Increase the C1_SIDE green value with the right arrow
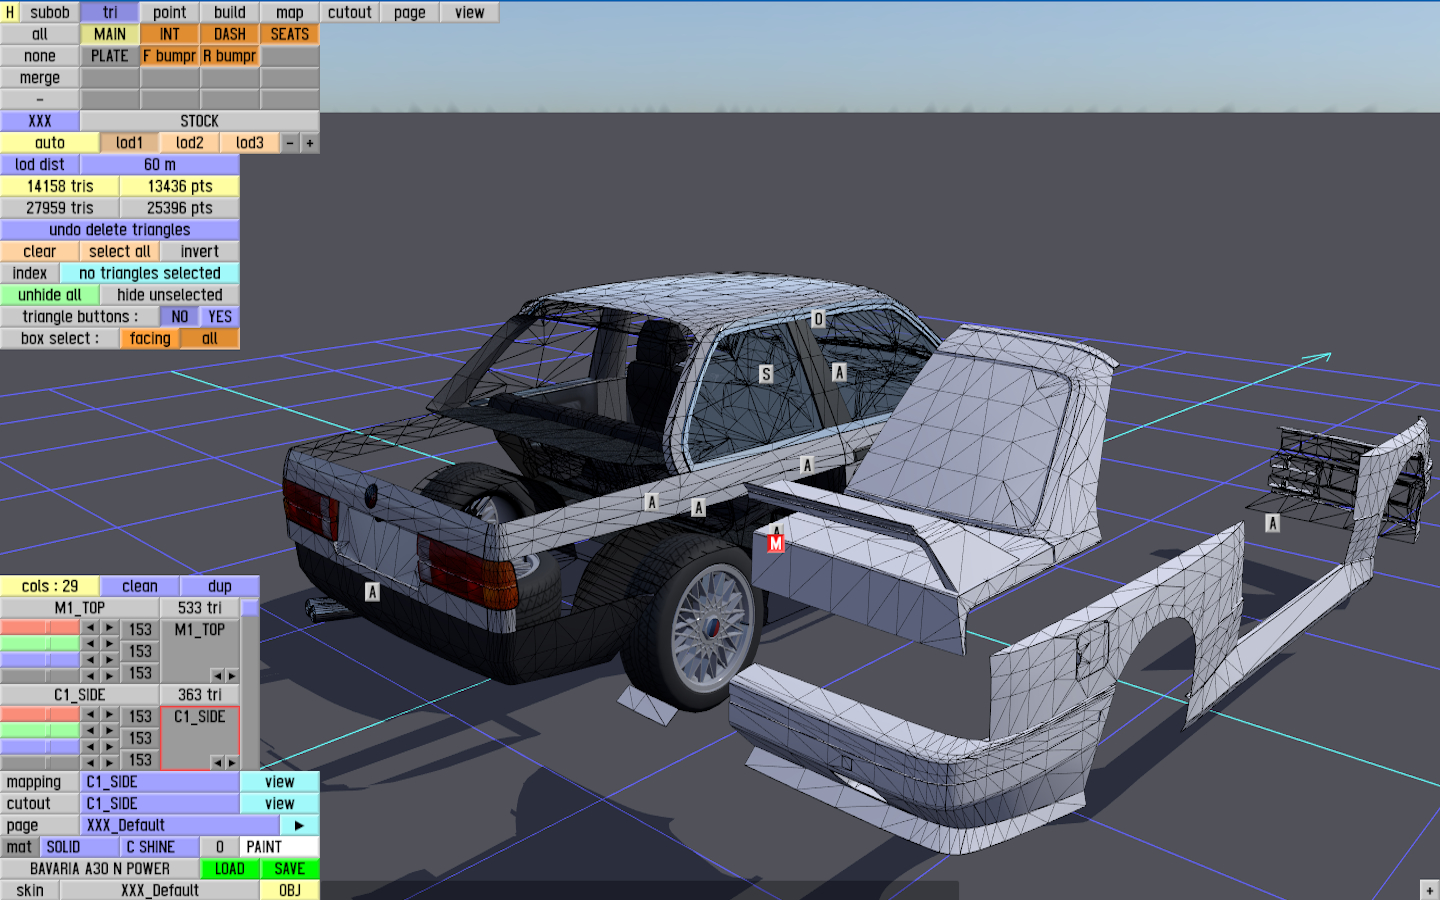 tap(110, 731)
